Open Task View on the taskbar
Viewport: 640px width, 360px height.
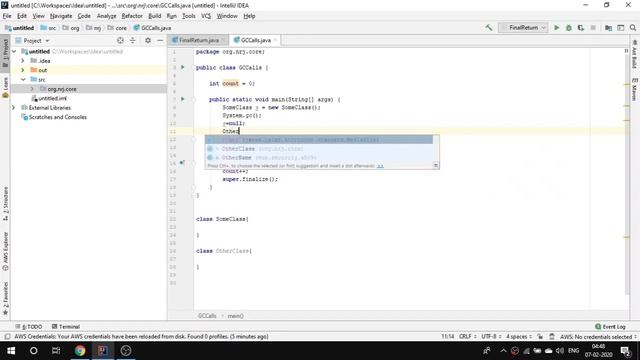point(56,351)
